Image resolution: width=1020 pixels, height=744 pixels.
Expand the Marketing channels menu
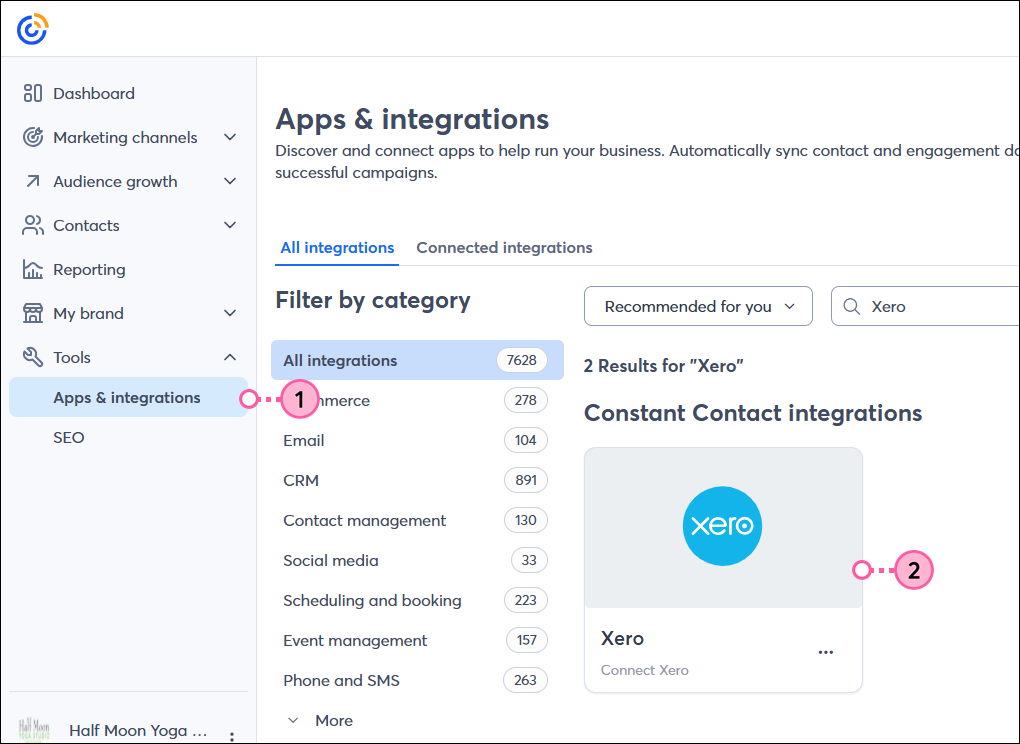pyautogui.click(x=230, y=137)
